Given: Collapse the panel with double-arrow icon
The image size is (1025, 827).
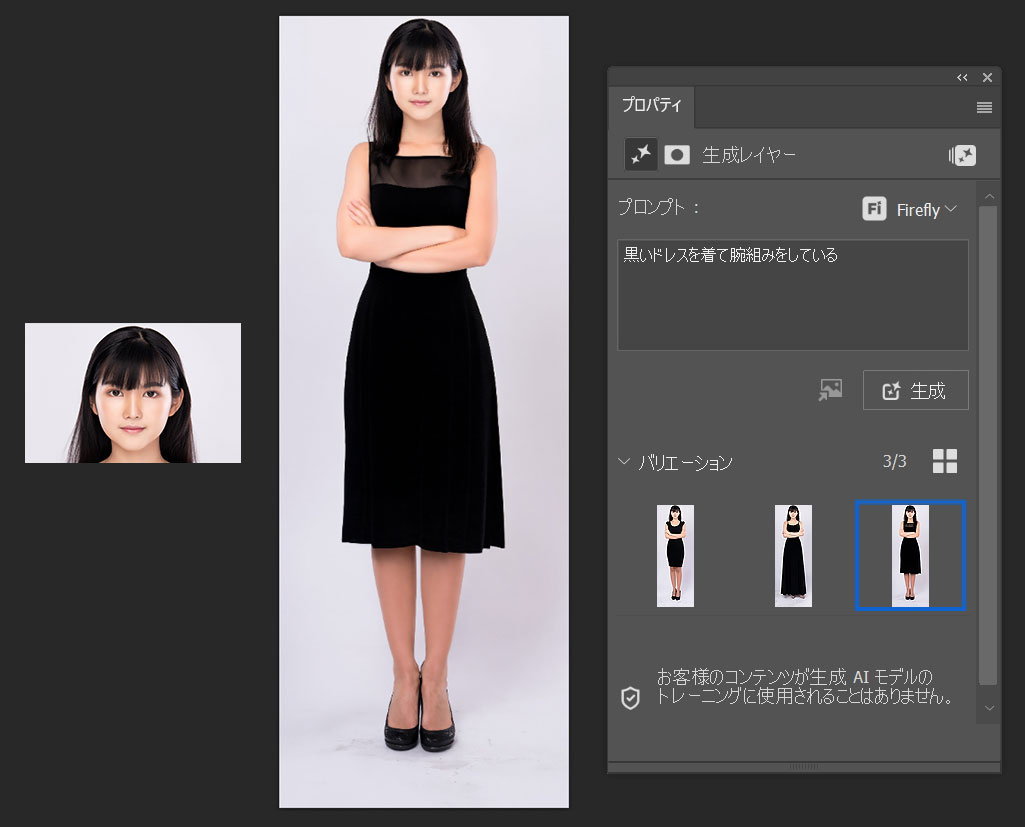Looking at the screenshot, I should pos(962,78).
